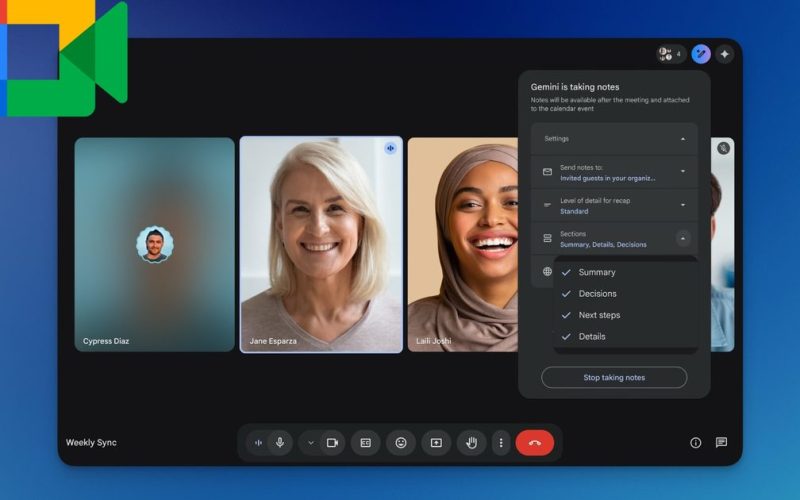Click the Gemini note-taking pencil icon
Image resolution: width=800 pixels, height=500 pixels.
701,54
